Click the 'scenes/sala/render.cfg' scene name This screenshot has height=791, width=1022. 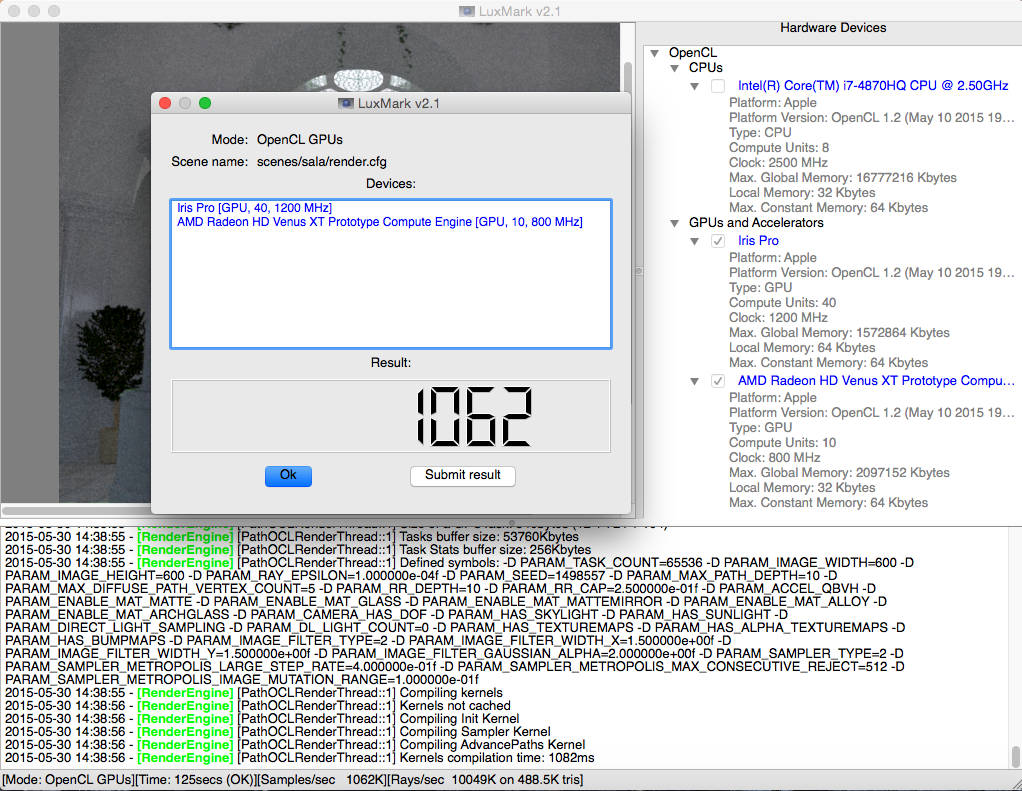[321, 162]
